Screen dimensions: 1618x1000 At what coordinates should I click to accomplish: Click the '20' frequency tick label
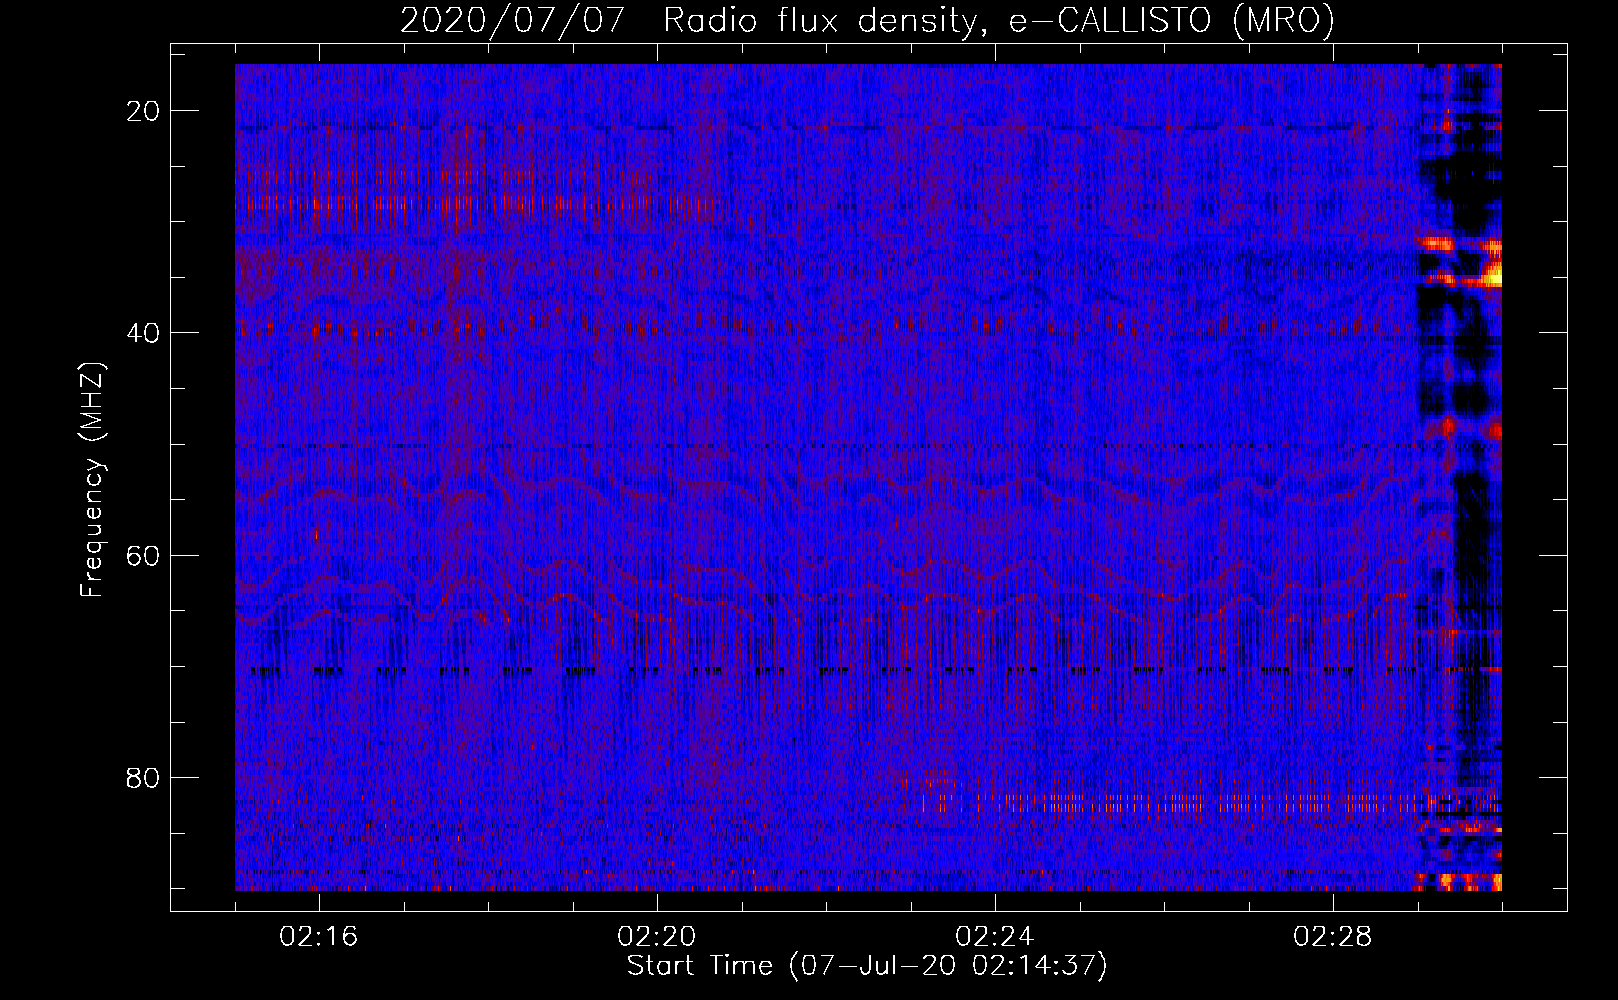(144, 111)
